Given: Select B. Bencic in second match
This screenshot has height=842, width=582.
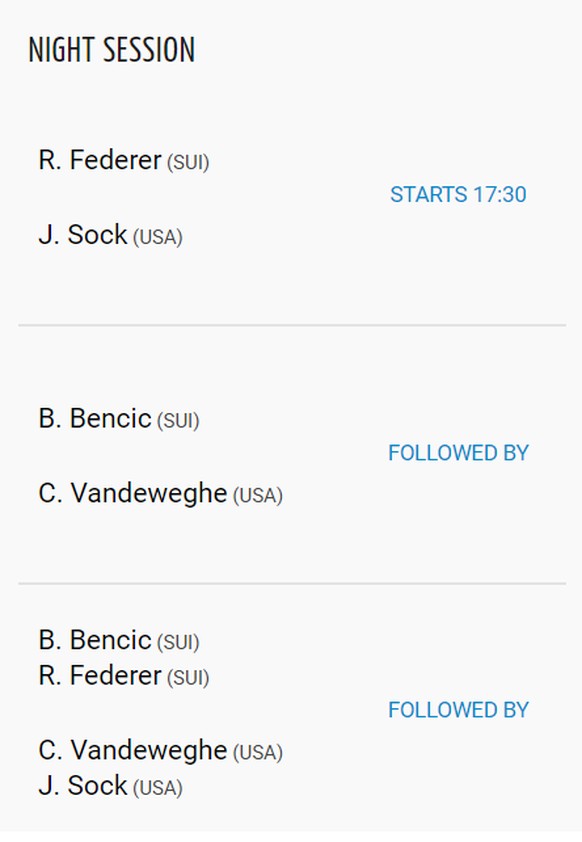Looking at the screenshot, I should (x=95, y=418).
